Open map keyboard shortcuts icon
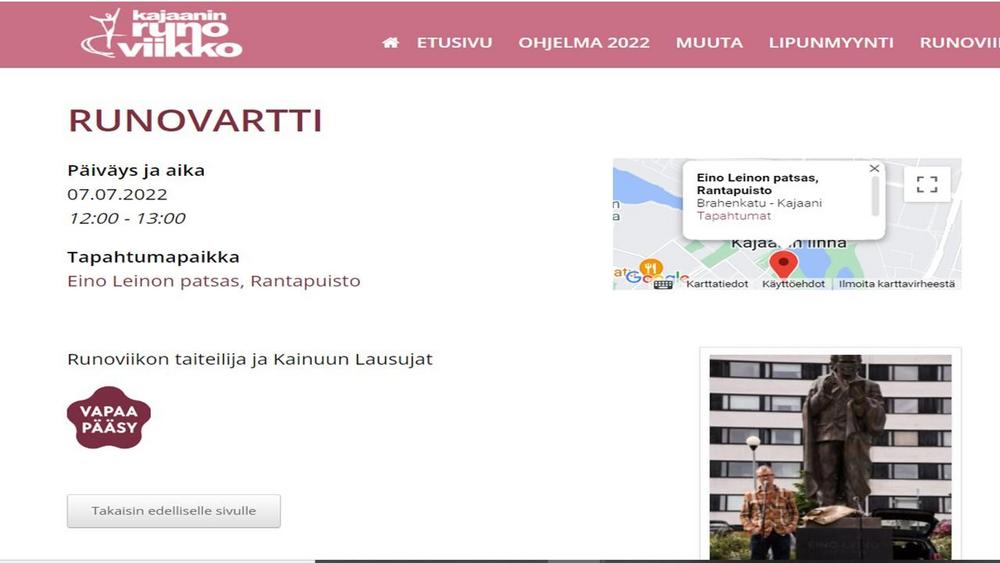 pyautogui.click(x=663, y=284)
